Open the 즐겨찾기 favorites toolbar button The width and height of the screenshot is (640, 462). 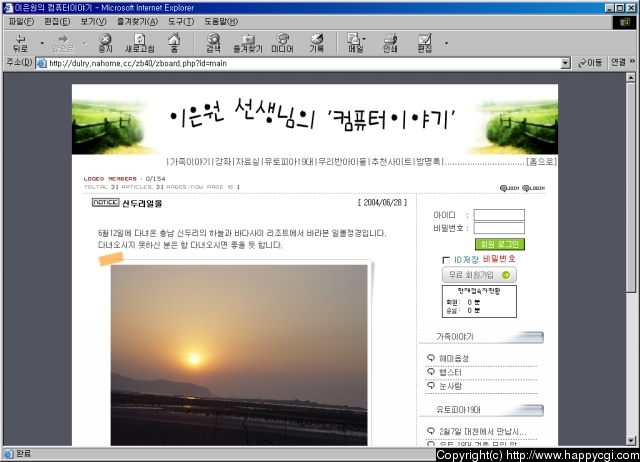point(247,43)
